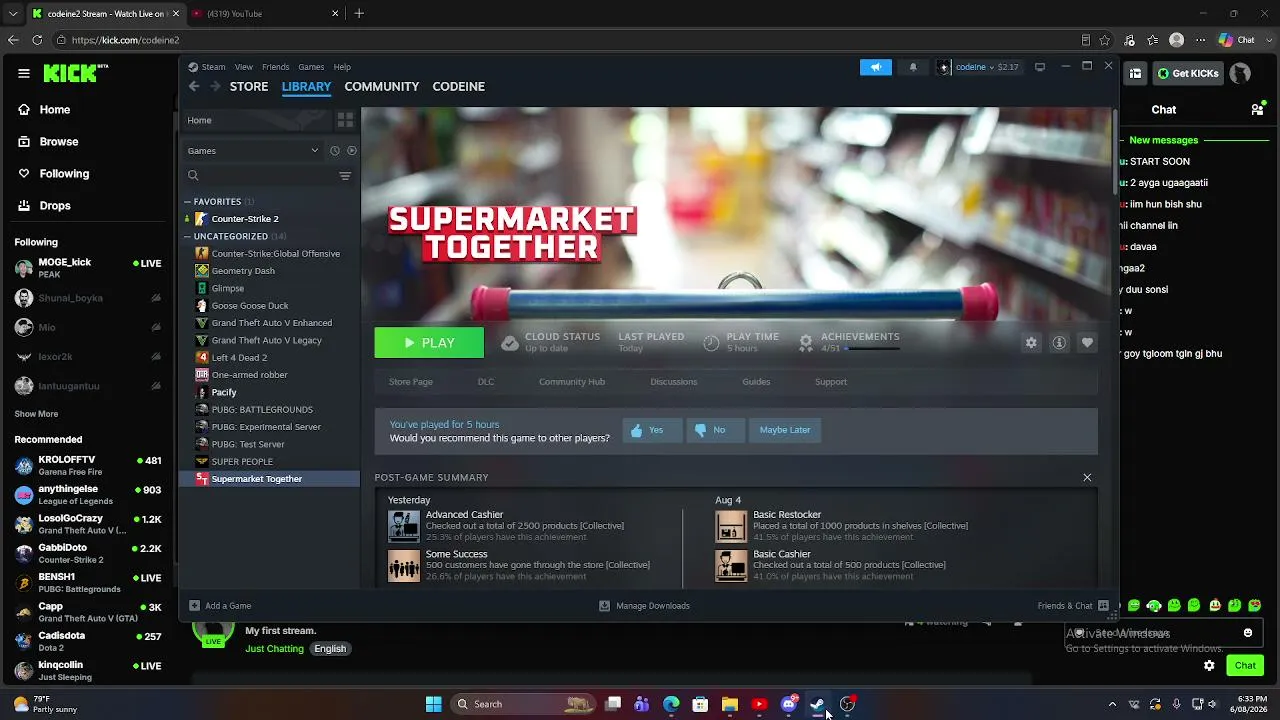Click the Advanced Cashier achievement icon
This screenshot has width=1280, height=720.
[404, 526]
